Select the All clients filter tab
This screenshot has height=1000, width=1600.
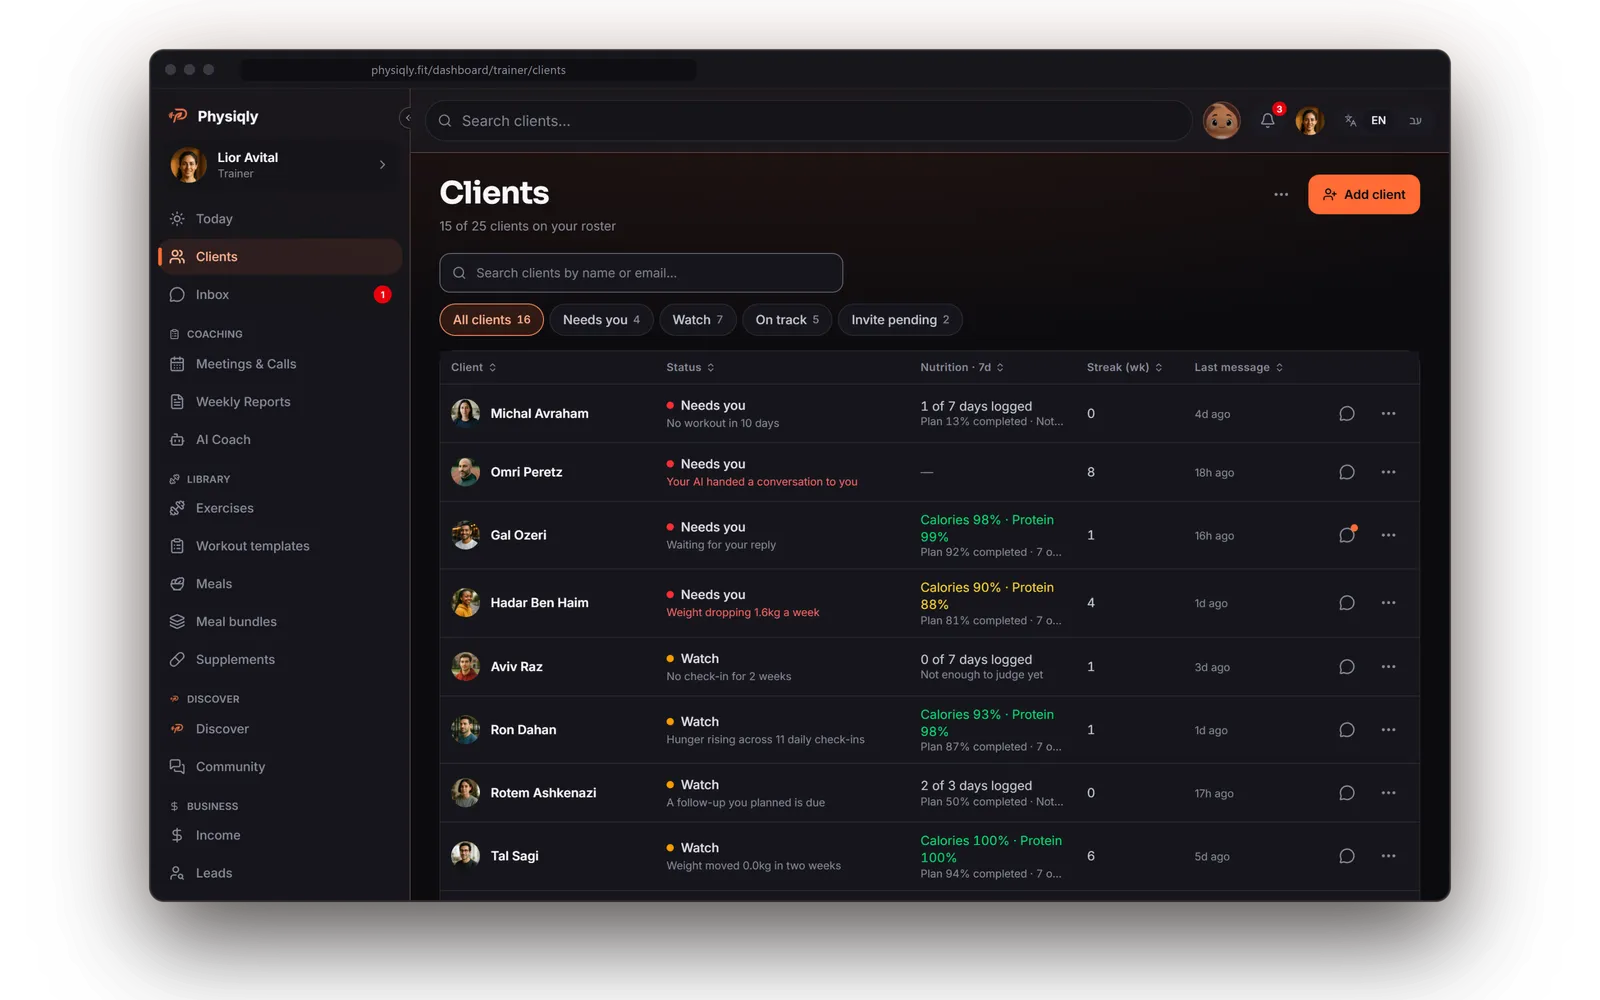point(492,320)
